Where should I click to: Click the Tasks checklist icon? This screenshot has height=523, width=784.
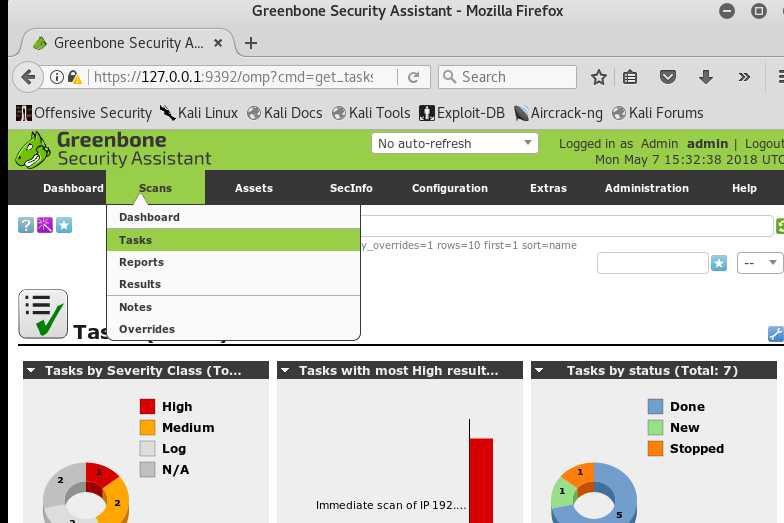43,314
